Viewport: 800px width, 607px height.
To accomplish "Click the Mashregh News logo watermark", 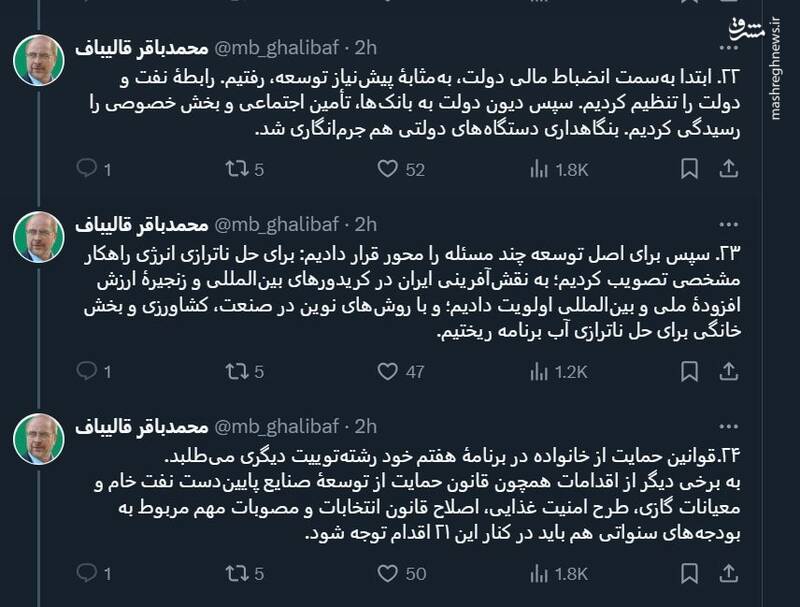I will coord(769,30).
